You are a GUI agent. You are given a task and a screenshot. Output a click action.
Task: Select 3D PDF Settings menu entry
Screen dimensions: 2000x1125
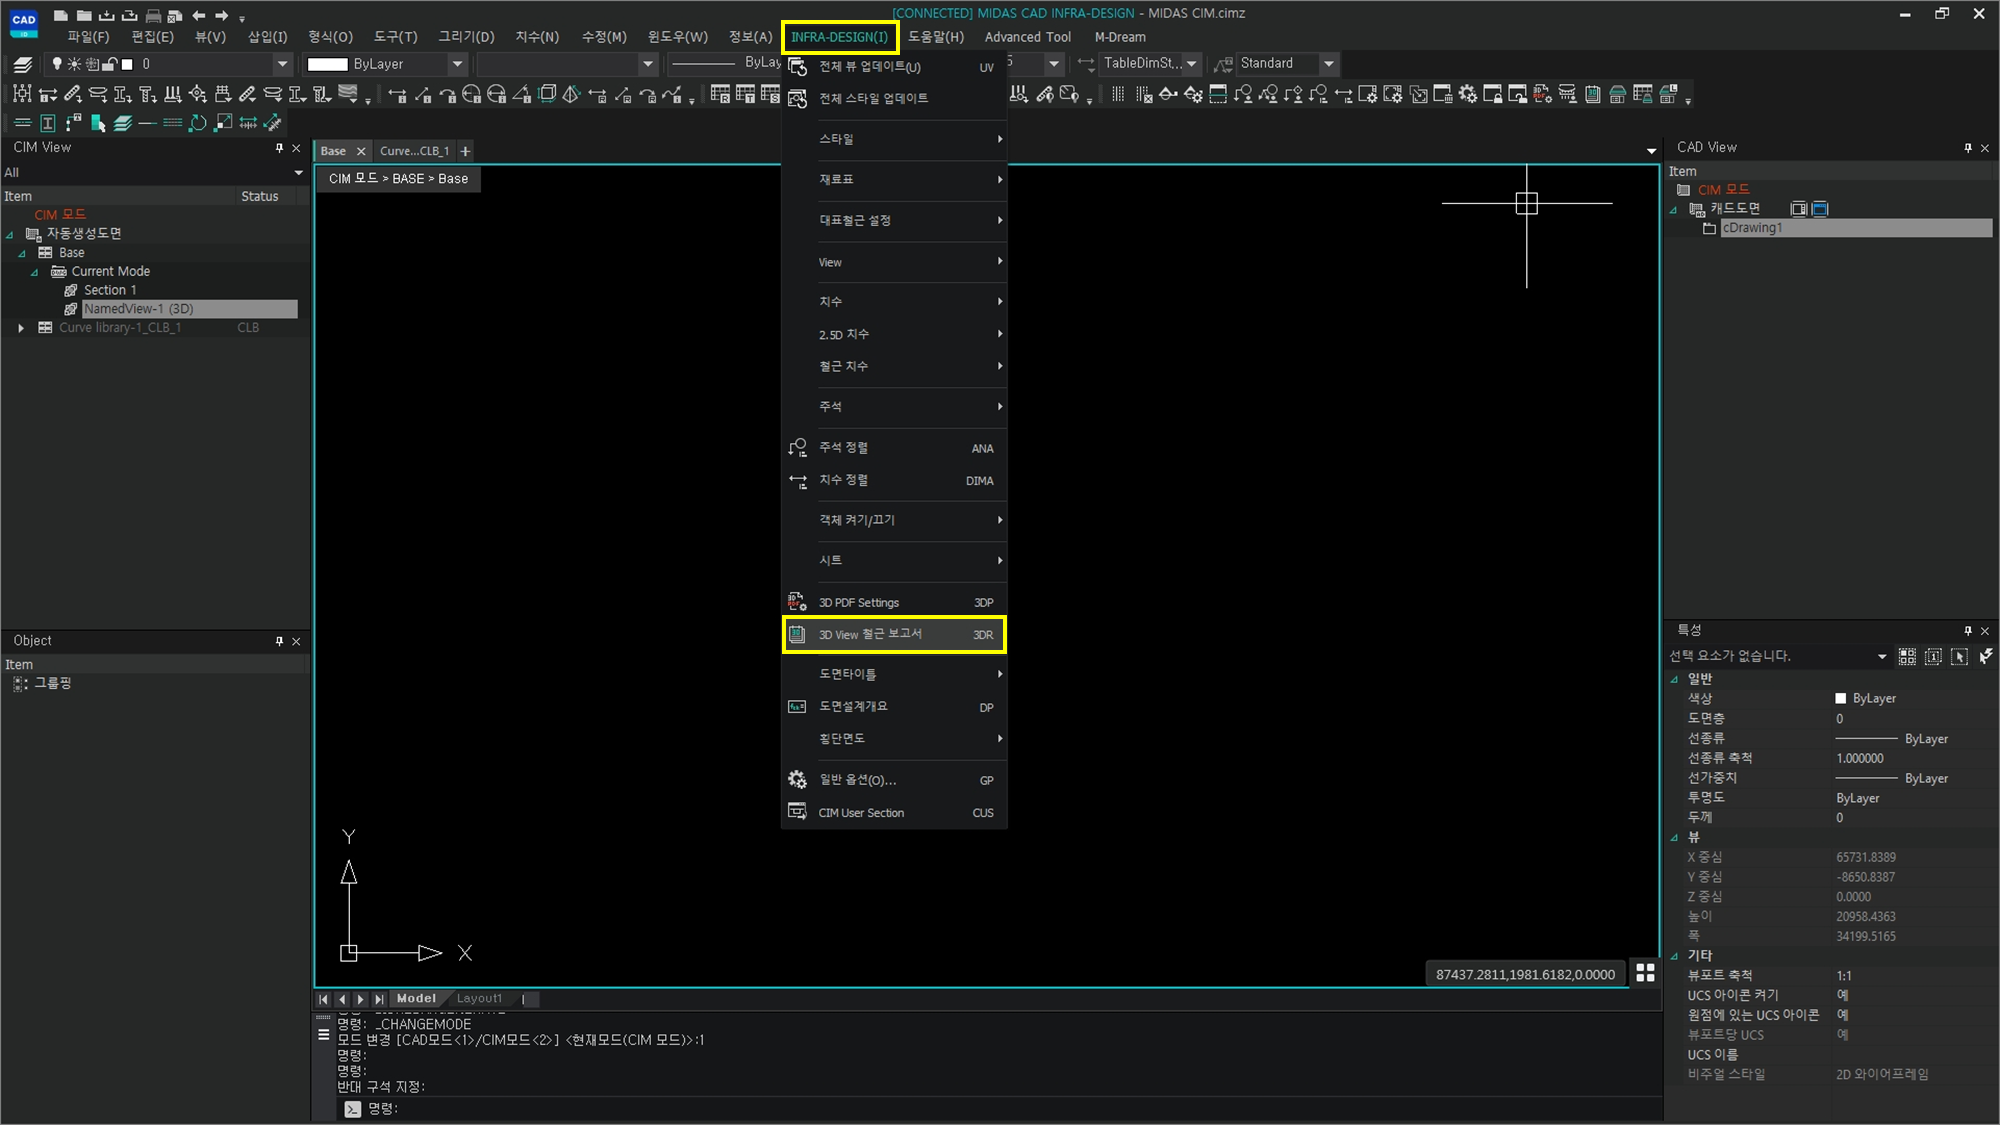894,603
